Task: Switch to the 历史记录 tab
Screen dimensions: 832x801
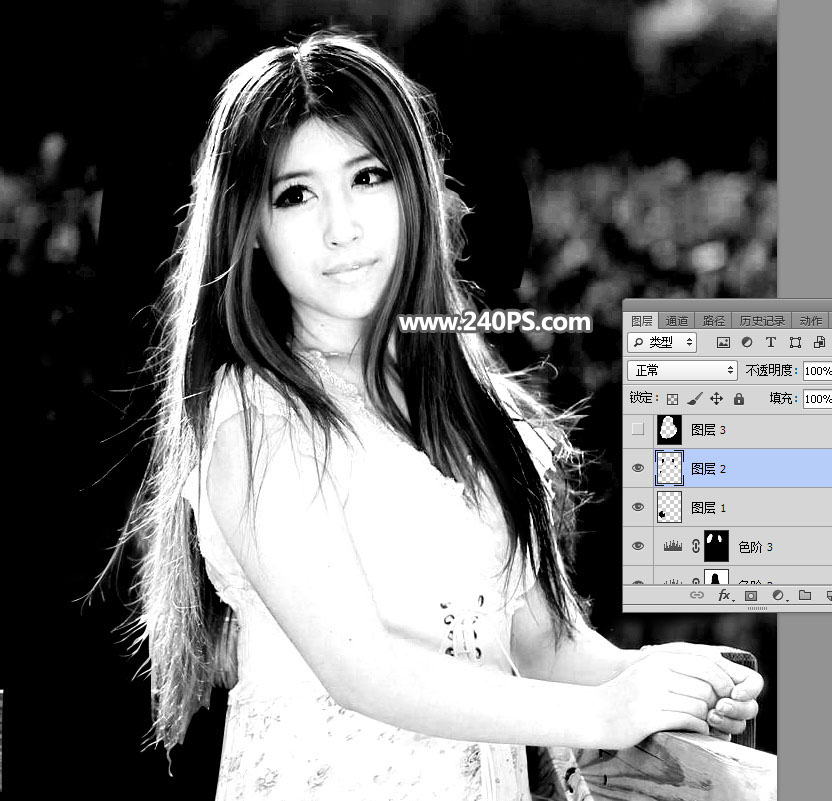Action: (762, 321)
